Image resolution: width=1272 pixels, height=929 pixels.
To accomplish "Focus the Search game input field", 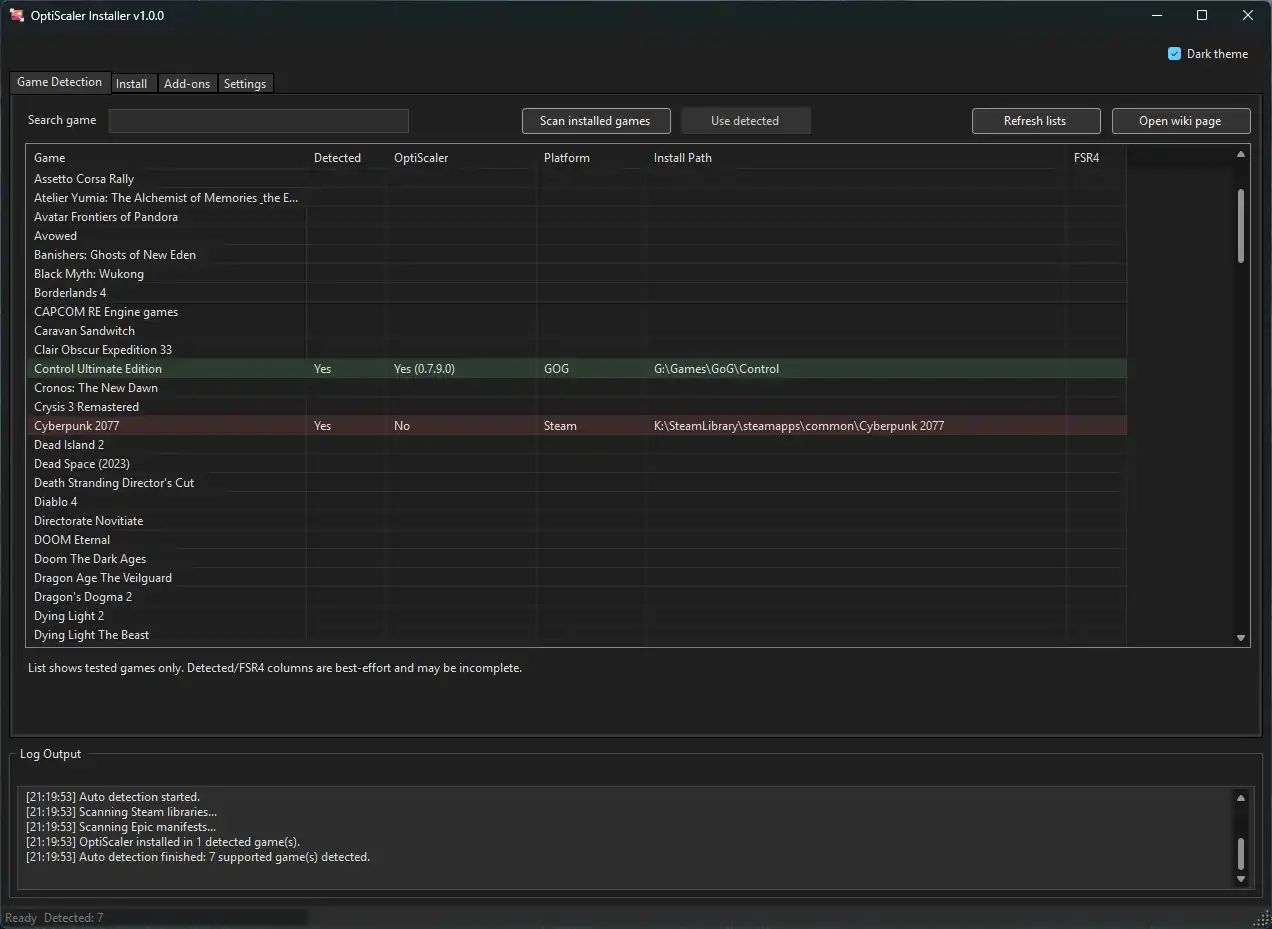I will [x=259, y=121].
